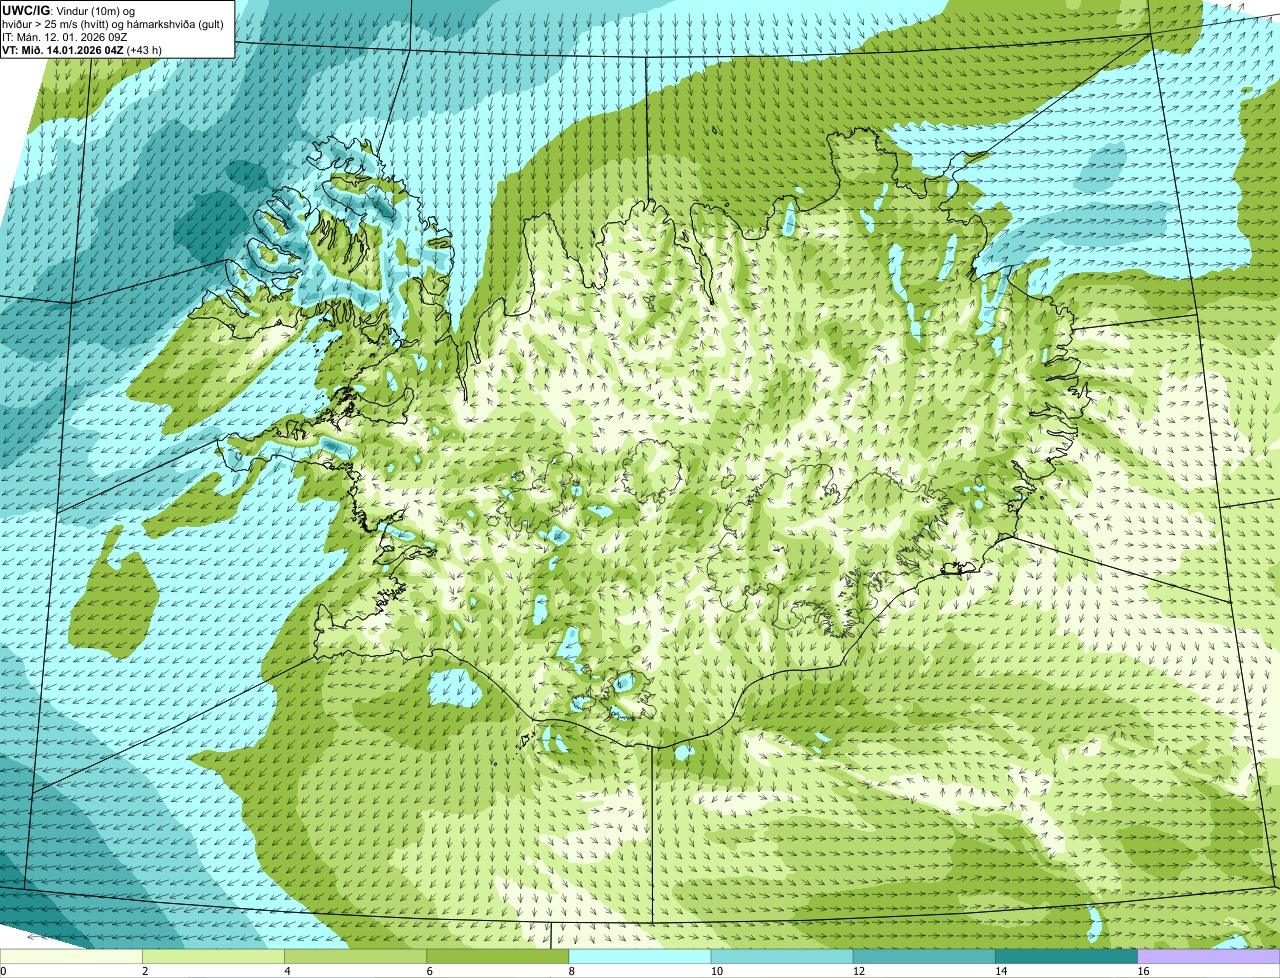Click the "hviður > 25 m/s (hvítt)" legend line
Image resolution: width=1280 pixels, height=978 pixels.
(114, 24)
